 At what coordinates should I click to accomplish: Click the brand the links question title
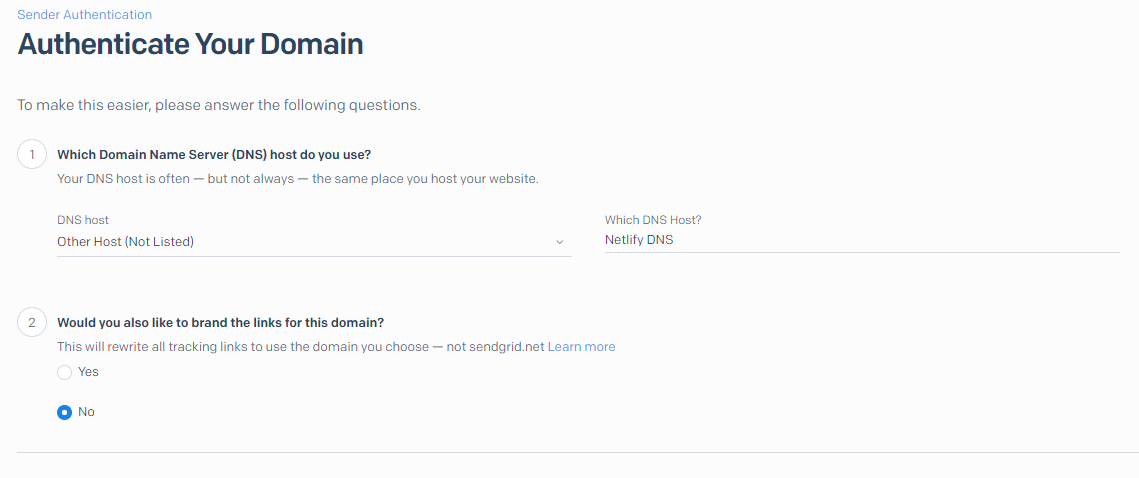tap(220, 322)
